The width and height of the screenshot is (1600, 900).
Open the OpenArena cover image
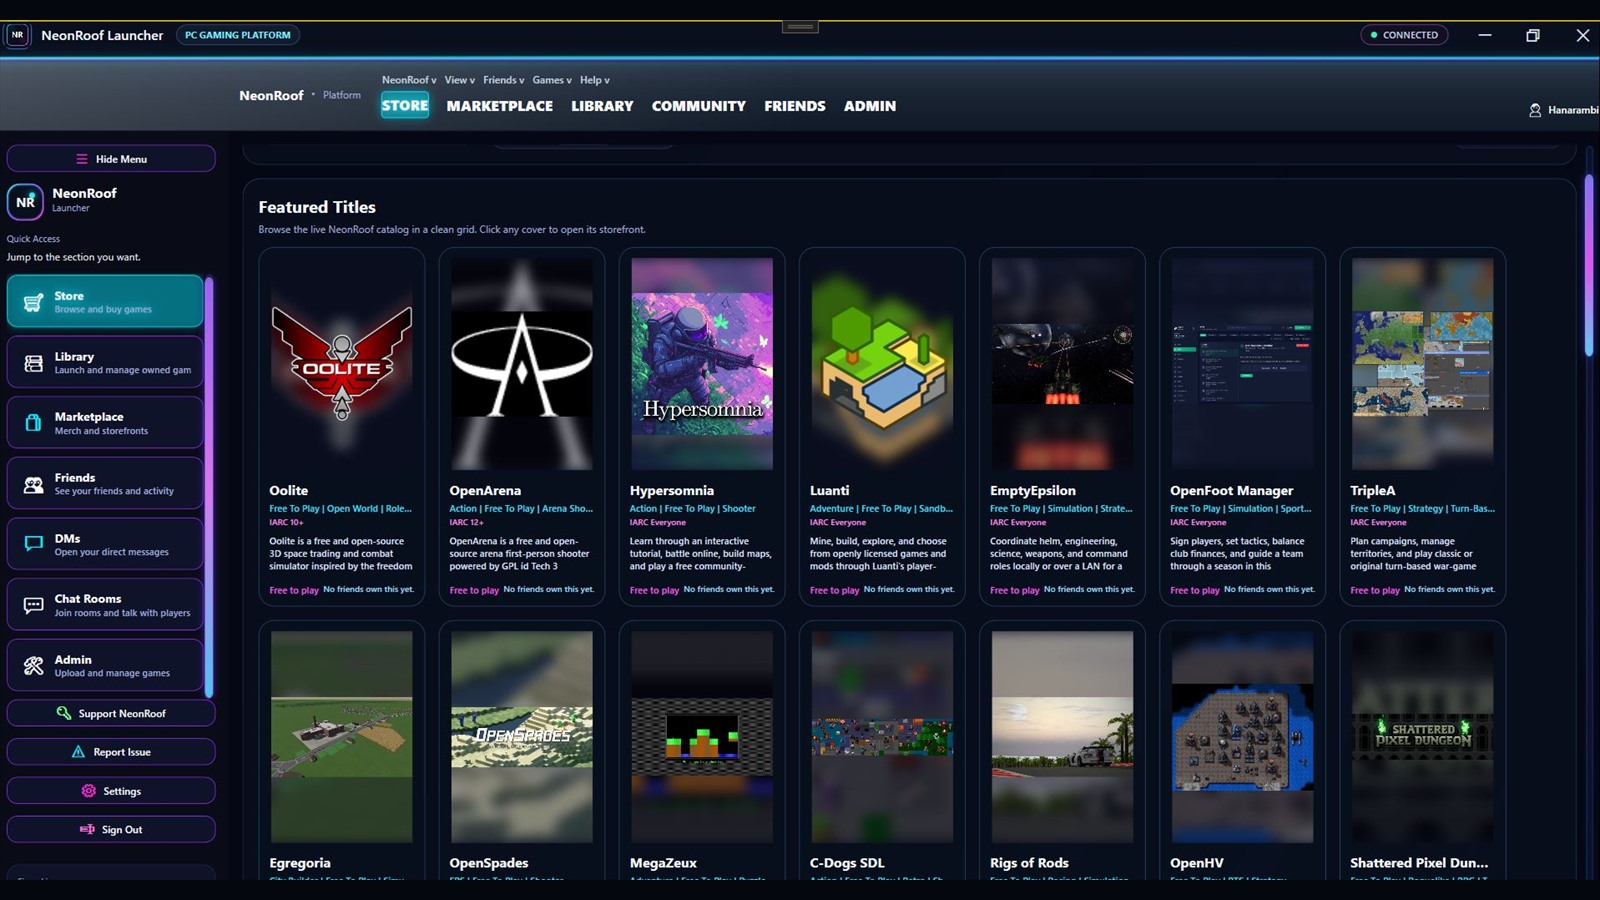(522, 364)
